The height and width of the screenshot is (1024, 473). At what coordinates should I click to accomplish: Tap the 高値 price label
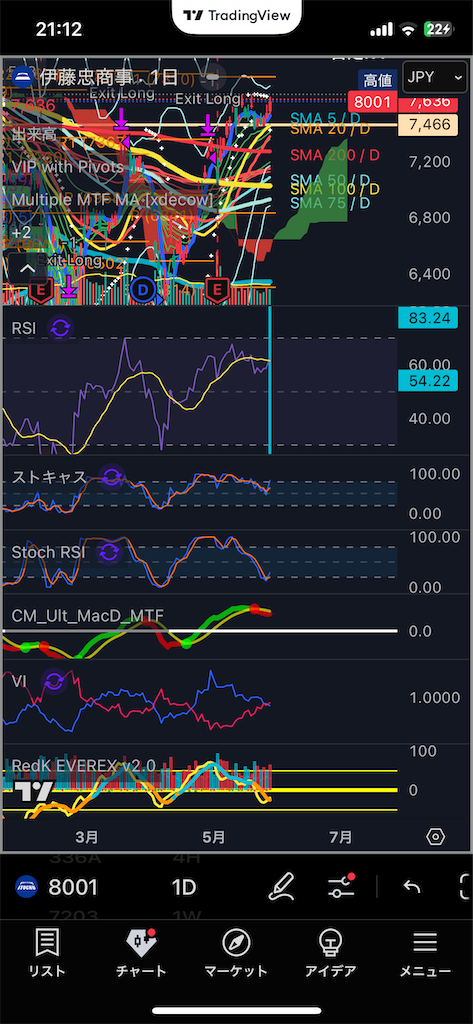point(378,80)
